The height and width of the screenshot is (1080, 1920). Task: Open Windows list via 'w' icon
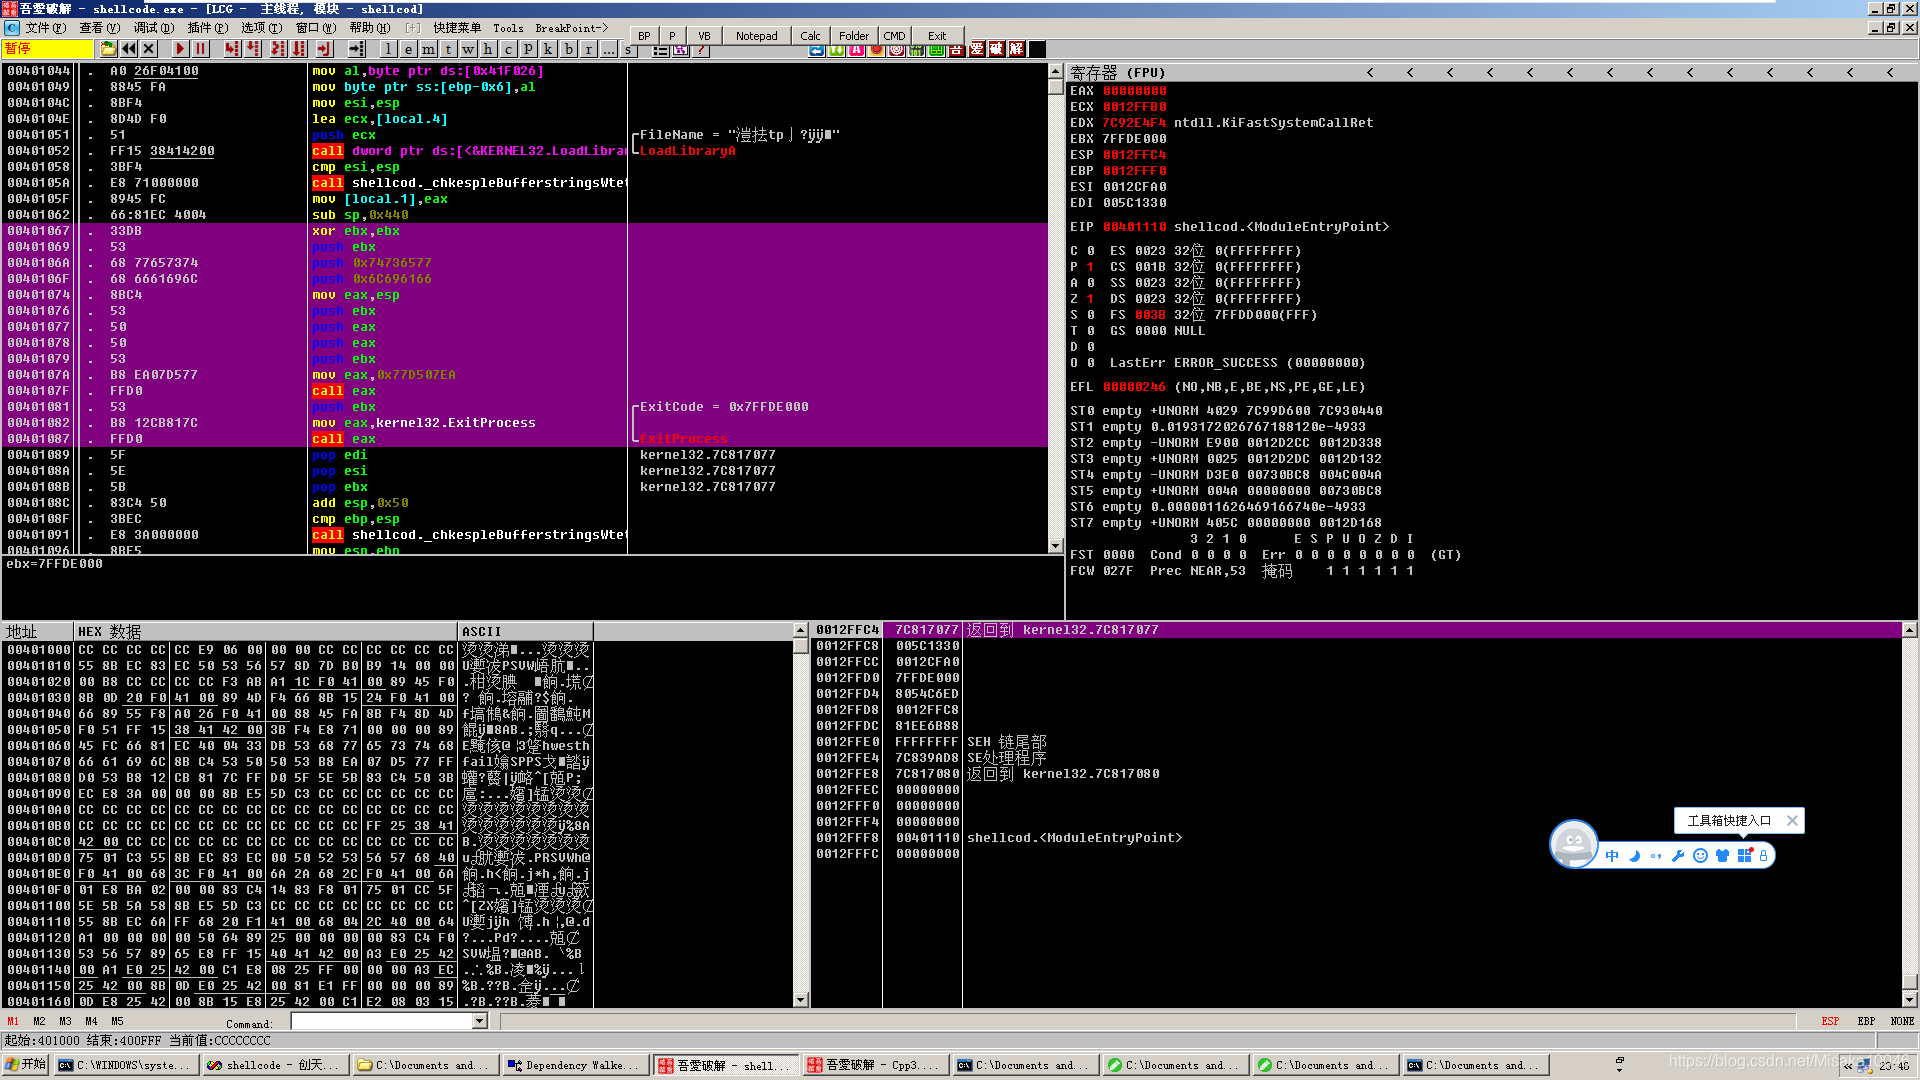[468, 48]
